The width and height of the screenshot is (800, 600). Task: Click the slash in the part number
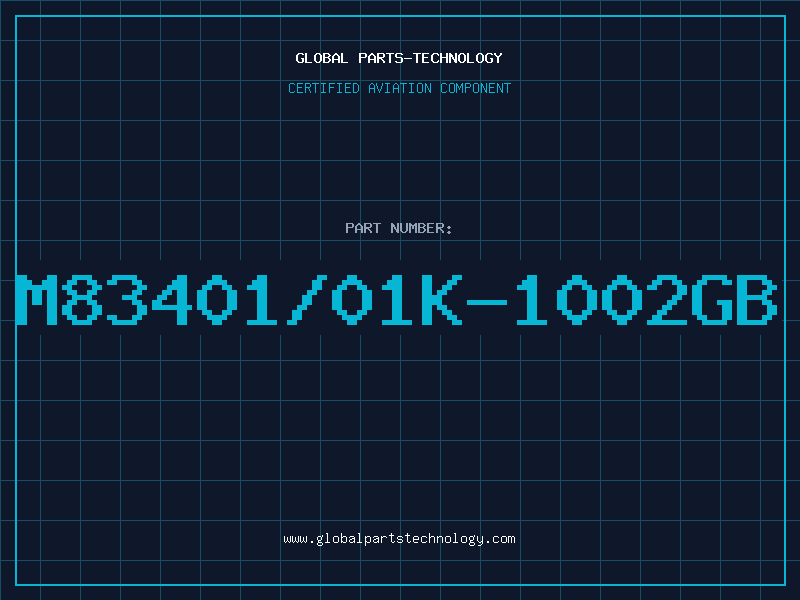306,300
